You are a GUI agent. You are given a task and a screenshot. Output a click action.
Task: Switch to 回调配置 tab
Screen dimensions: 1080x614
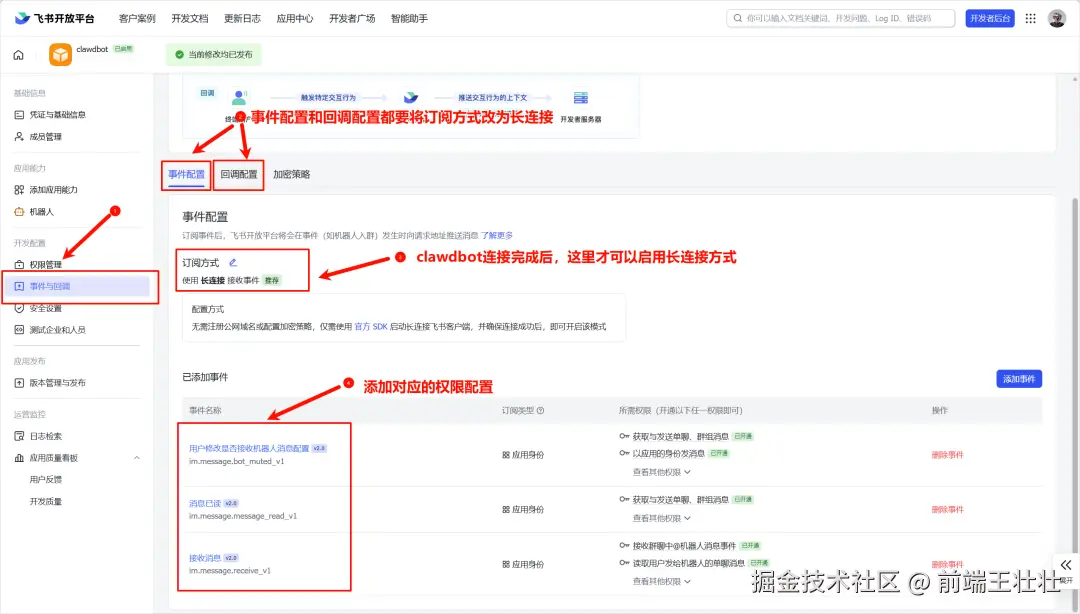click(x=239, y=174)
